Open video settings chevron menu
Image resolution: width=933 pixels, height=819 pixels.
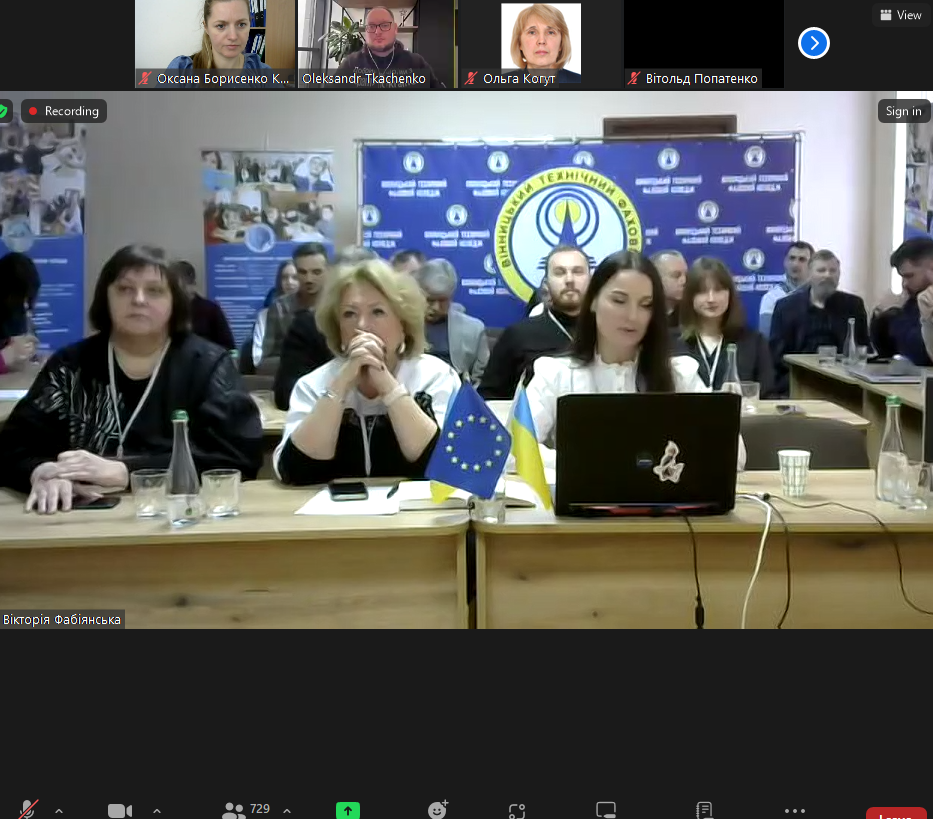156,810
